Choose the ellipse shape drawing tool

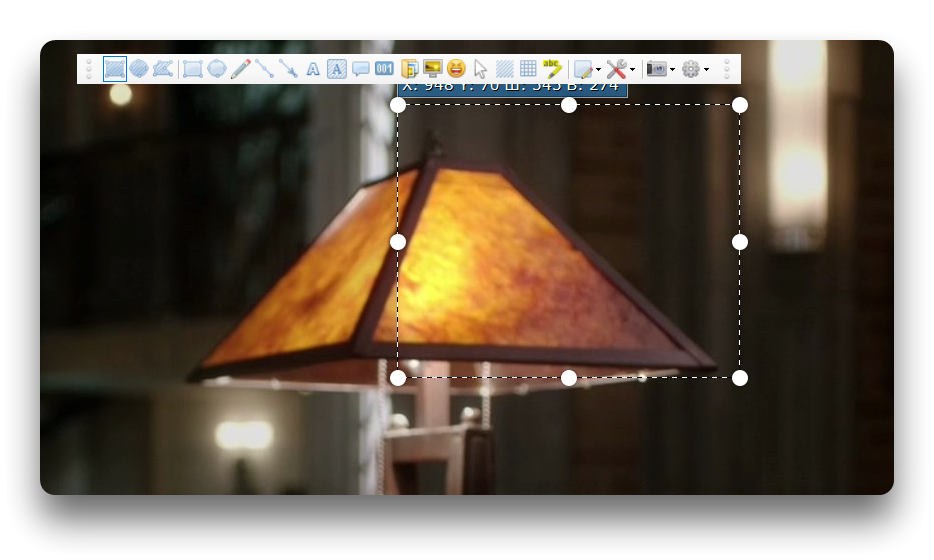point(217,69)
